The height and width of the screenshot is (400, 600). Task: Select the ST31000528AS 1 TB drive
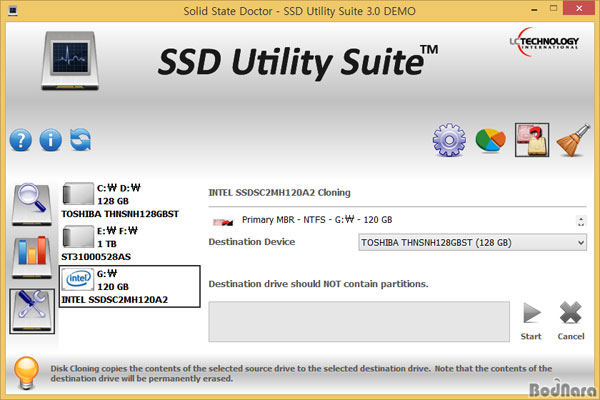tap(129, 243)
